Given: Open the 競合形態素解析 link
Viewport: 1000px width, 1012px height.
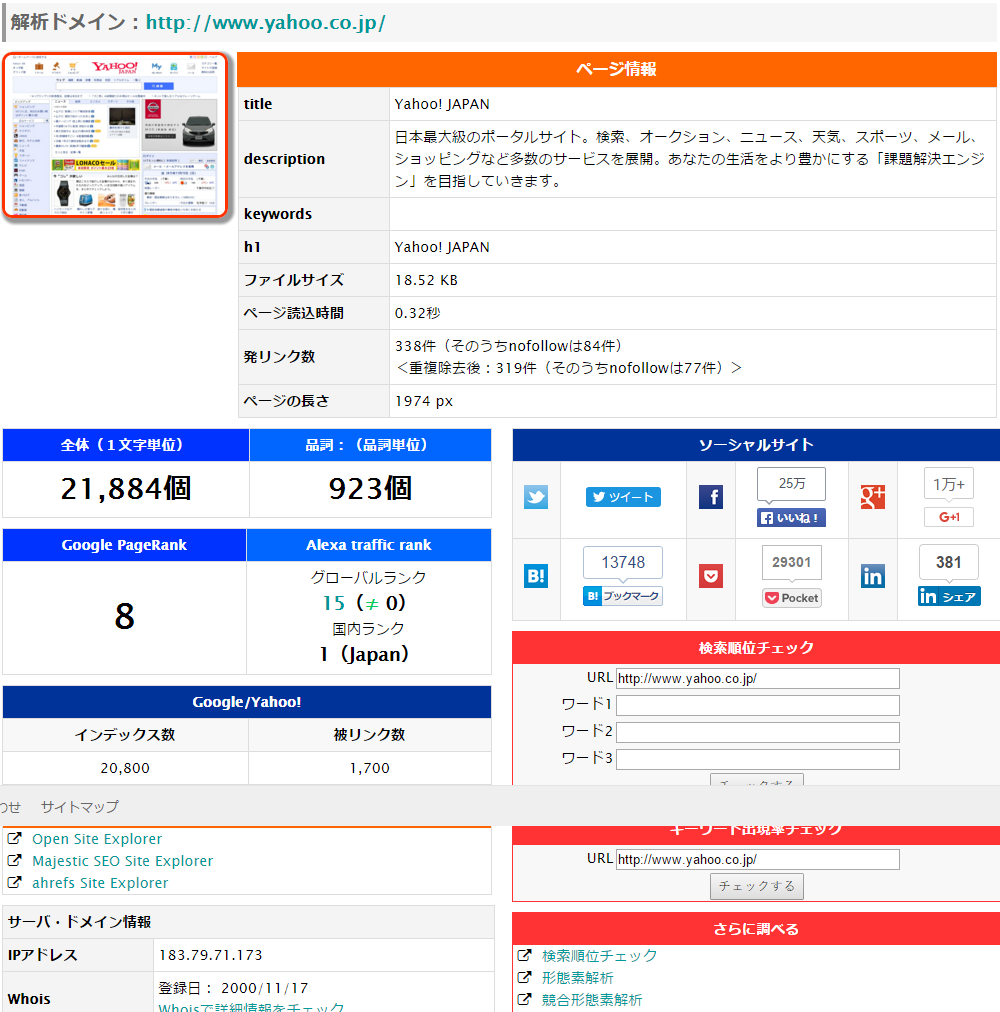Looking at the screenshot, I should [592, 1000].
